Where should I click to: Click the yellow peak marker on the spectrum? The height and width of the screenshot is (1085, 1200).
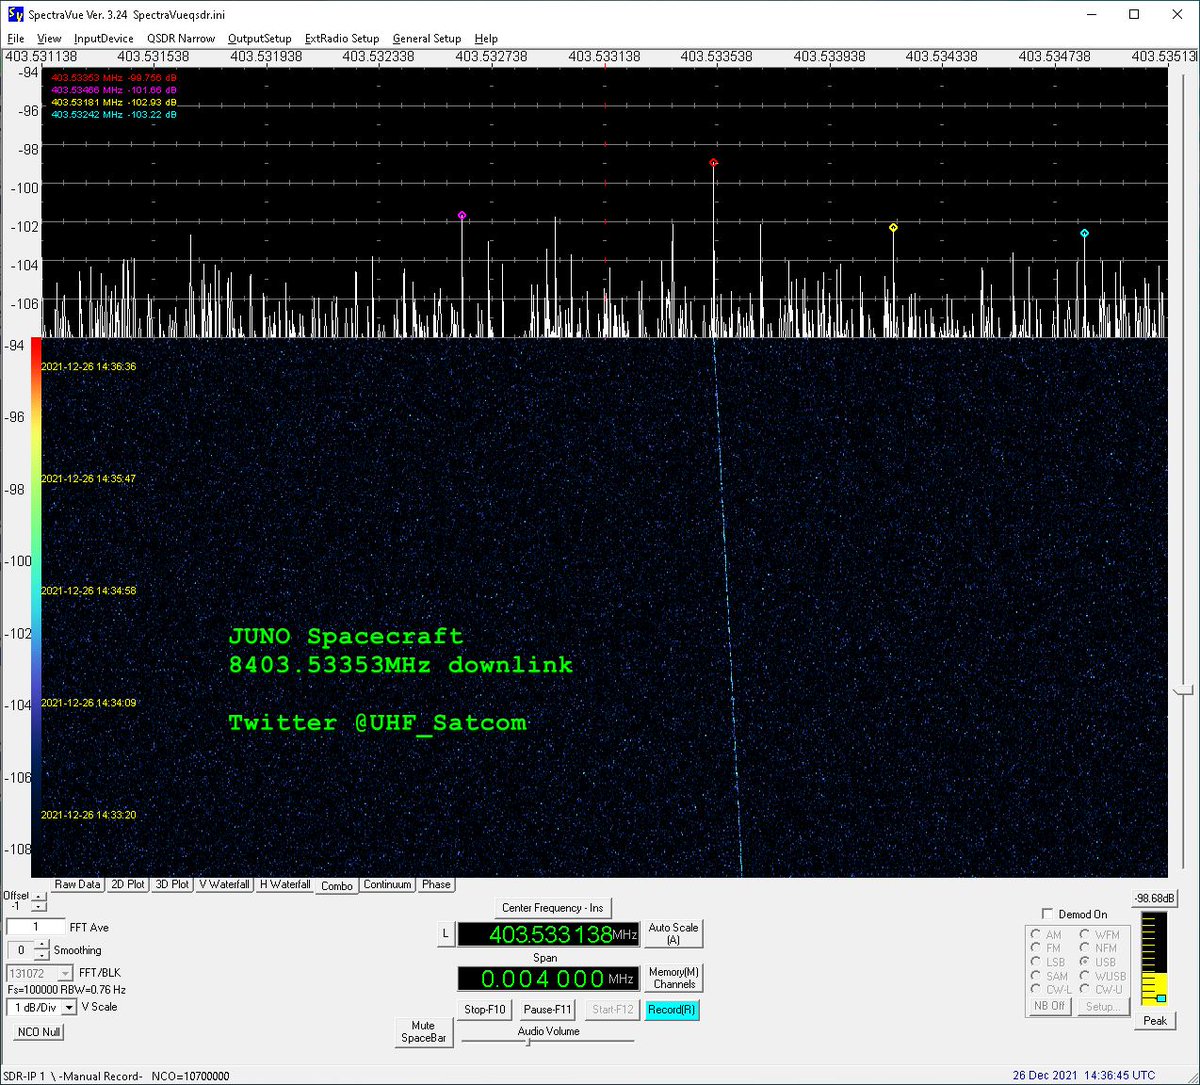(x=893, y=228)
